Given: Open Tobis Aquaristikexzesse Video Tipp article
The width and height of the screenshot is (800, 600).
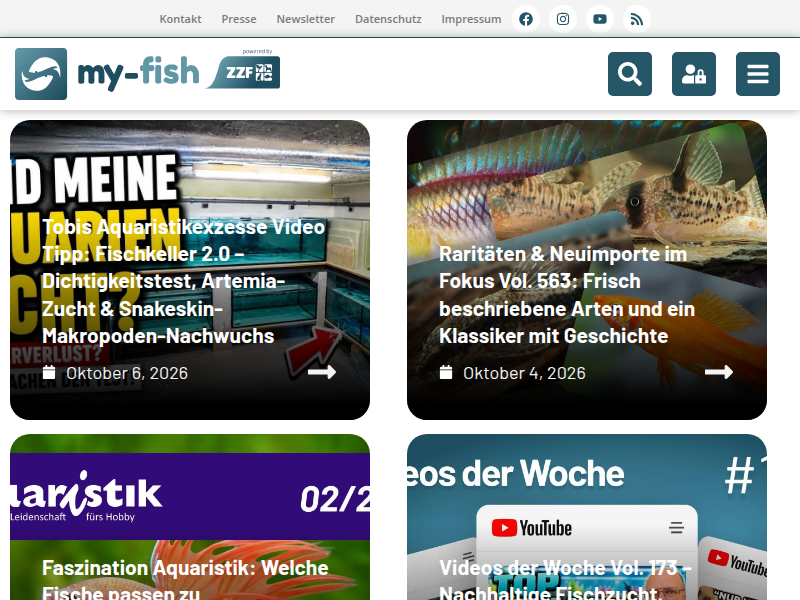Looking at the screenshot, I should (x=183, y=282).
